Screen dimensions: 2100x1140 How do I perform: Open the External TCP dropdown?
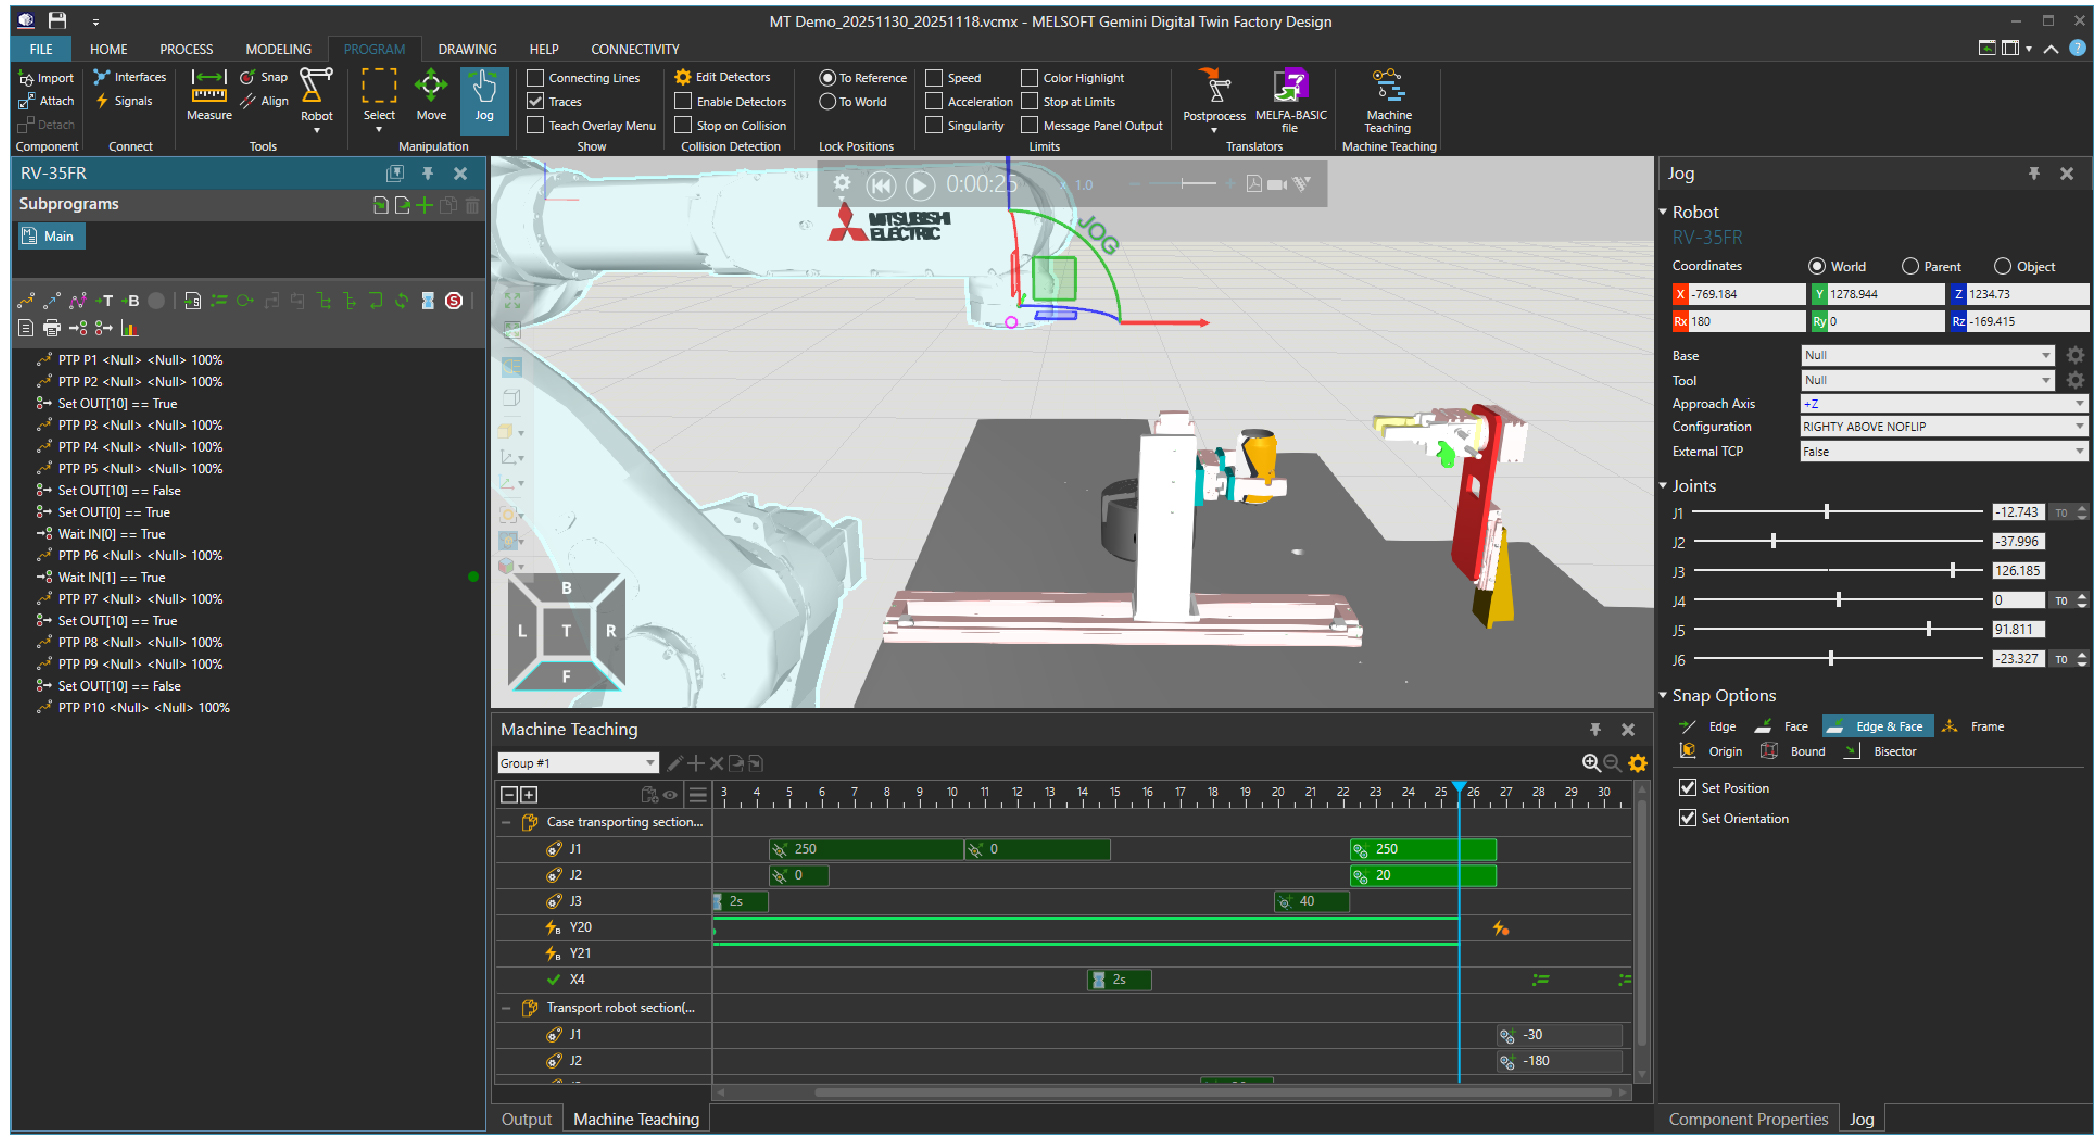point(1944,452)
